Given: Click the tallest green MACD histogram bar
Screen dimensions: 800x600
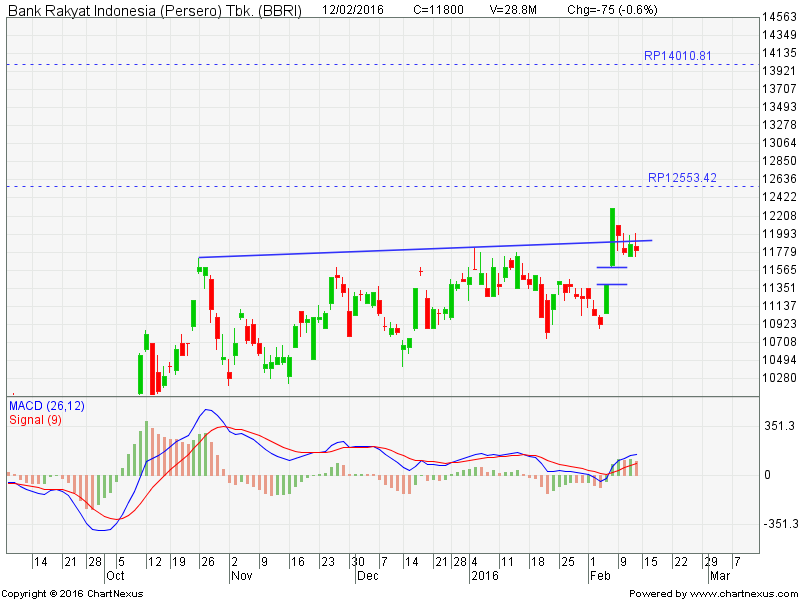Looking at the screenshot, I should pos(146,447).
